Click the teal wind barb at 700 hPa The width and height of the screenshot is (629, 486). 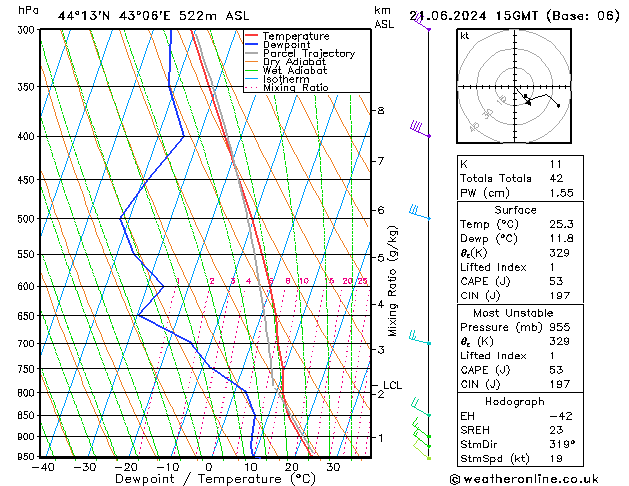420,338
